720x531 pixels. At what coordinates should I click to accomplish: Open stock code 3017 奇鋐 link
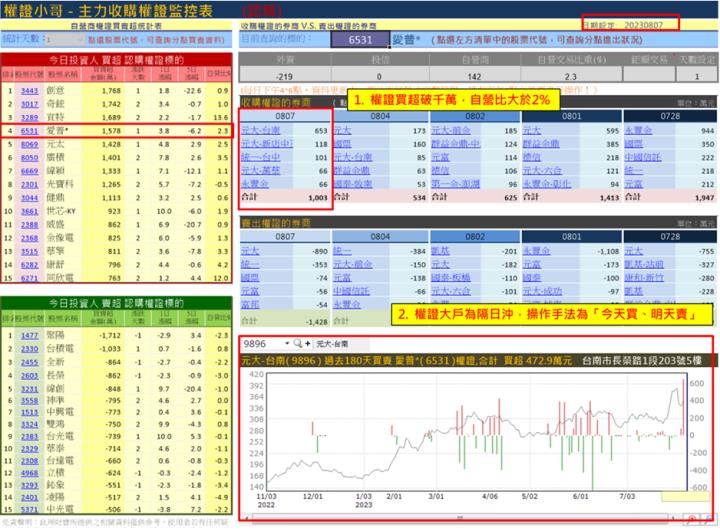click(29, 104)
